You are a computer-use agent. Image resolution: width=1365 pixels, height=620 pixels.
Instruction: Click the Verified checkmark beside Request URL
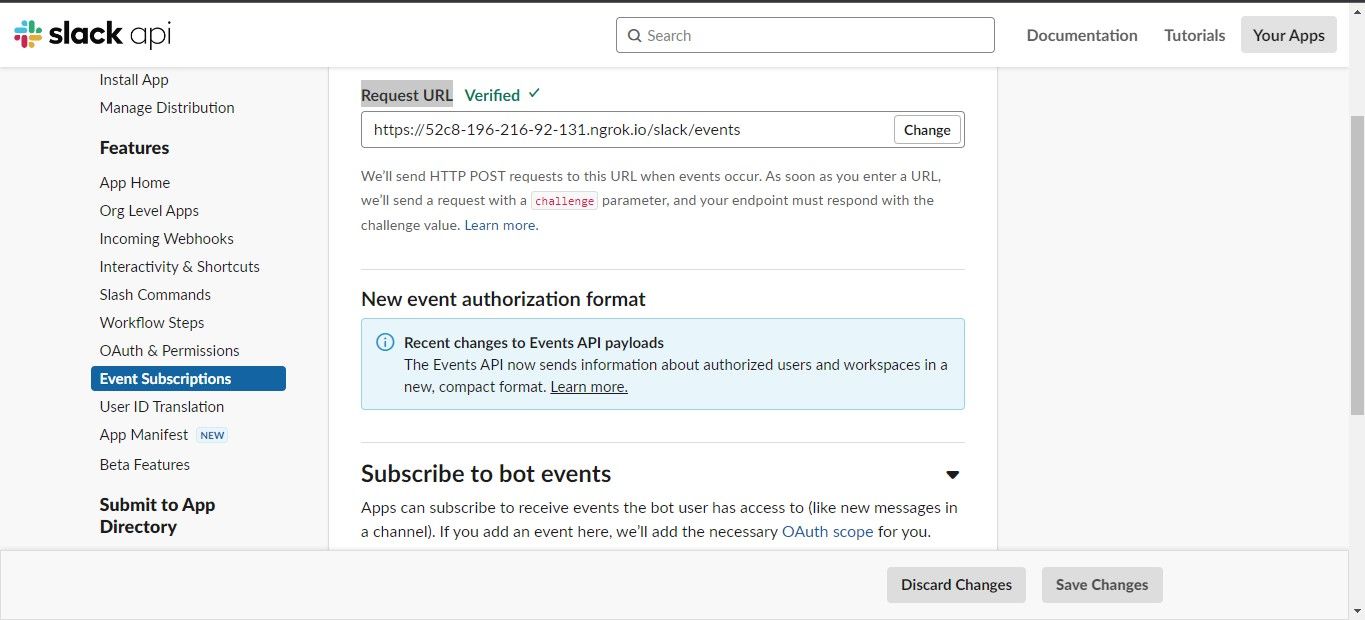(x=534, y=93)
